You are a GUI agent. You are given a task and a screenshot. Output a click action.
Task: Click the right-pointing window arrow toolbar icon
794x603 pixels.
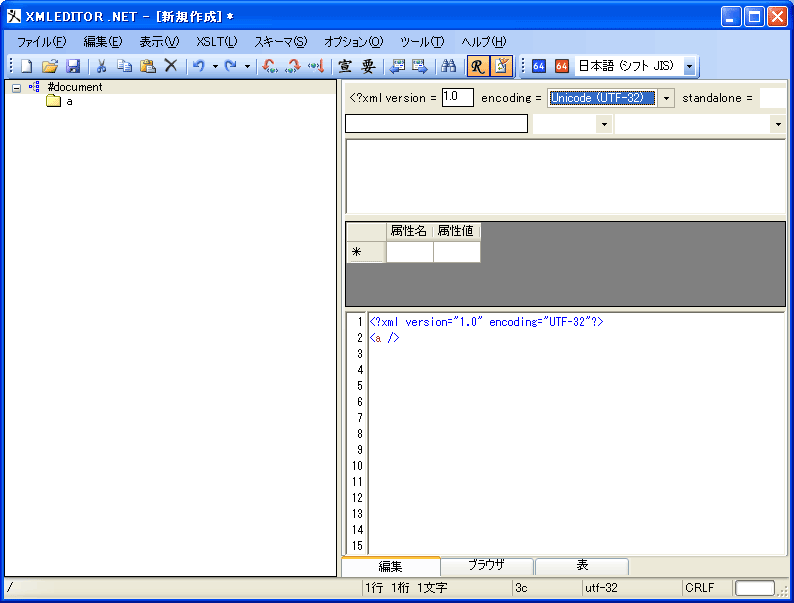pos(420,66)
